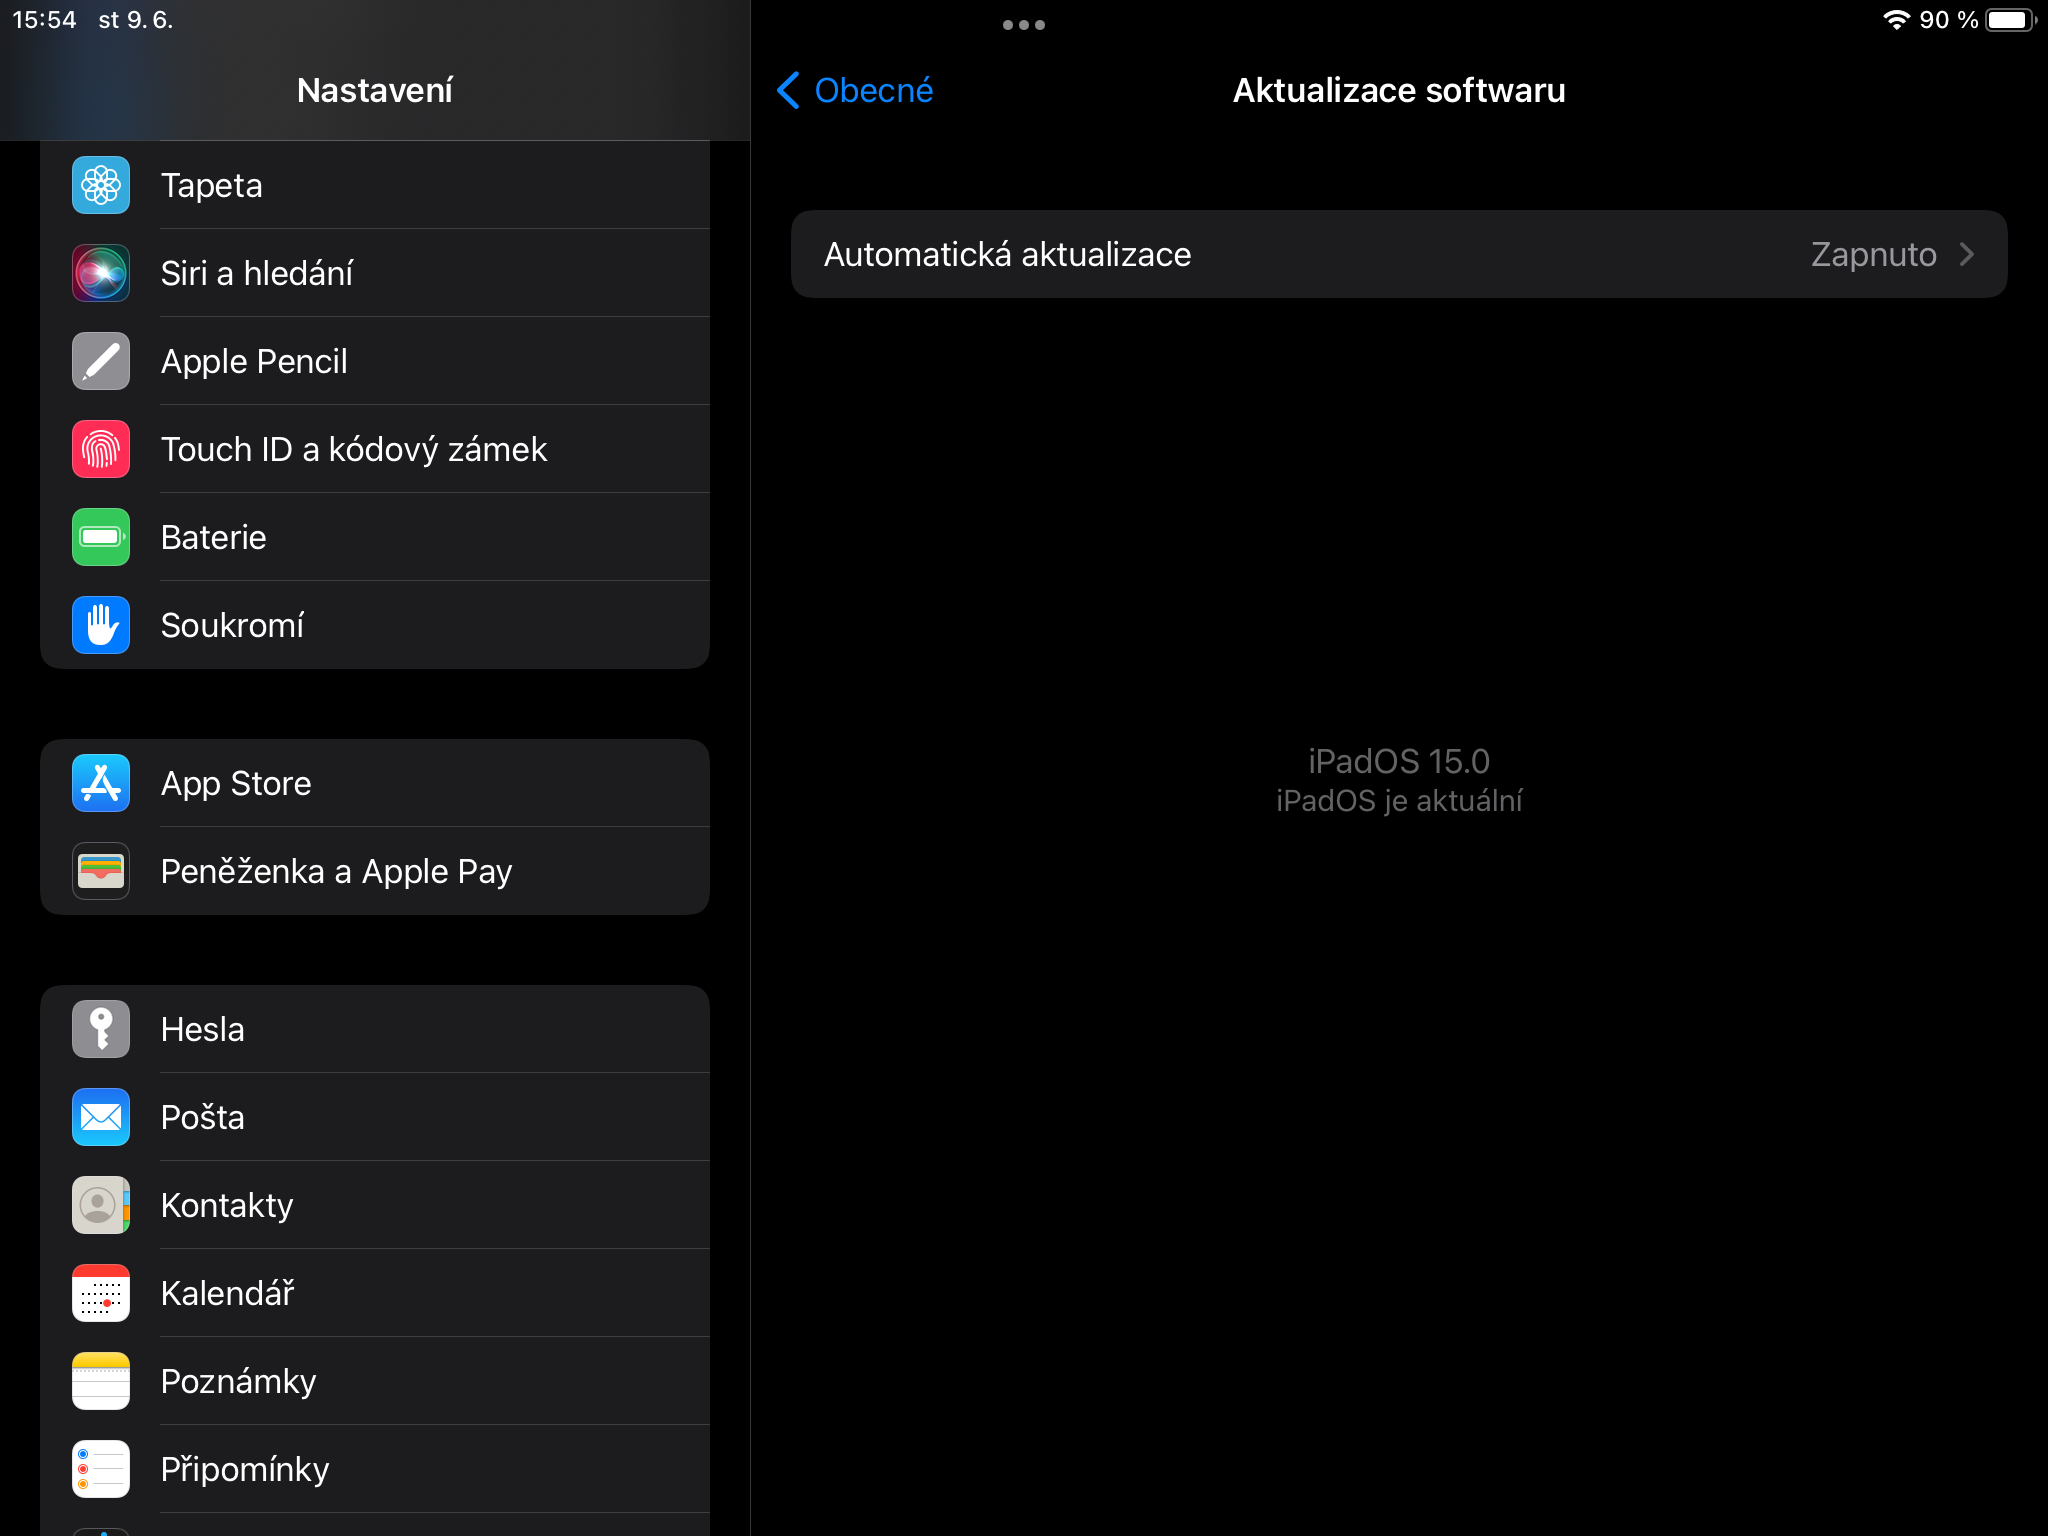Open the Soukromí hand icon
Image resolution: width=2048 pixels, height=1536 pixels.
[x=101, y=625]
